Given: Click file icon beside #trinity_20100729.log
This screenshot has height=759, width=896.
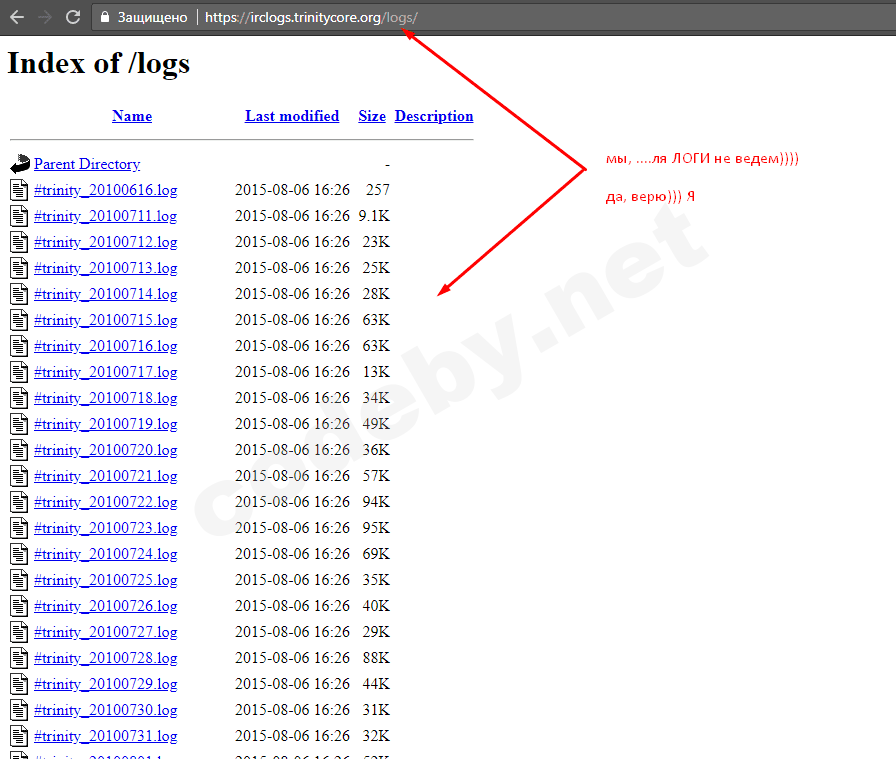Looking at the screenshot, I should coord(19,684).
